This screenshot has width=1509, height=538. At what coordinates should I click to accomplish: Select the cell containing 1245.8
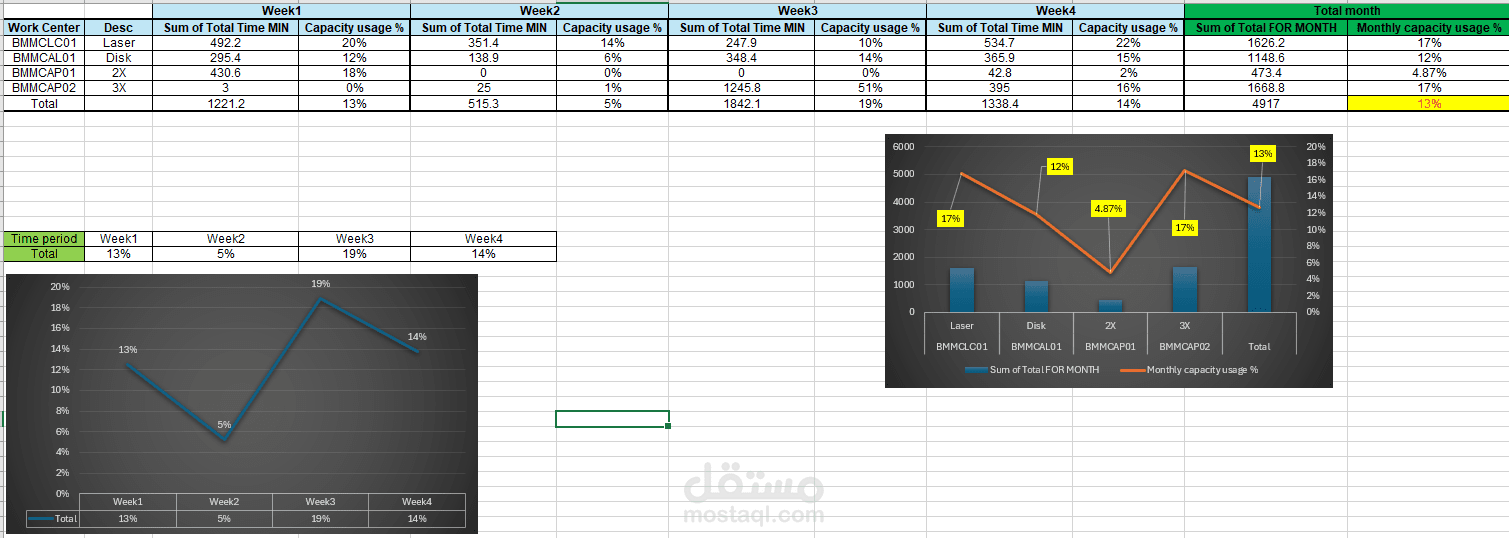741,88
